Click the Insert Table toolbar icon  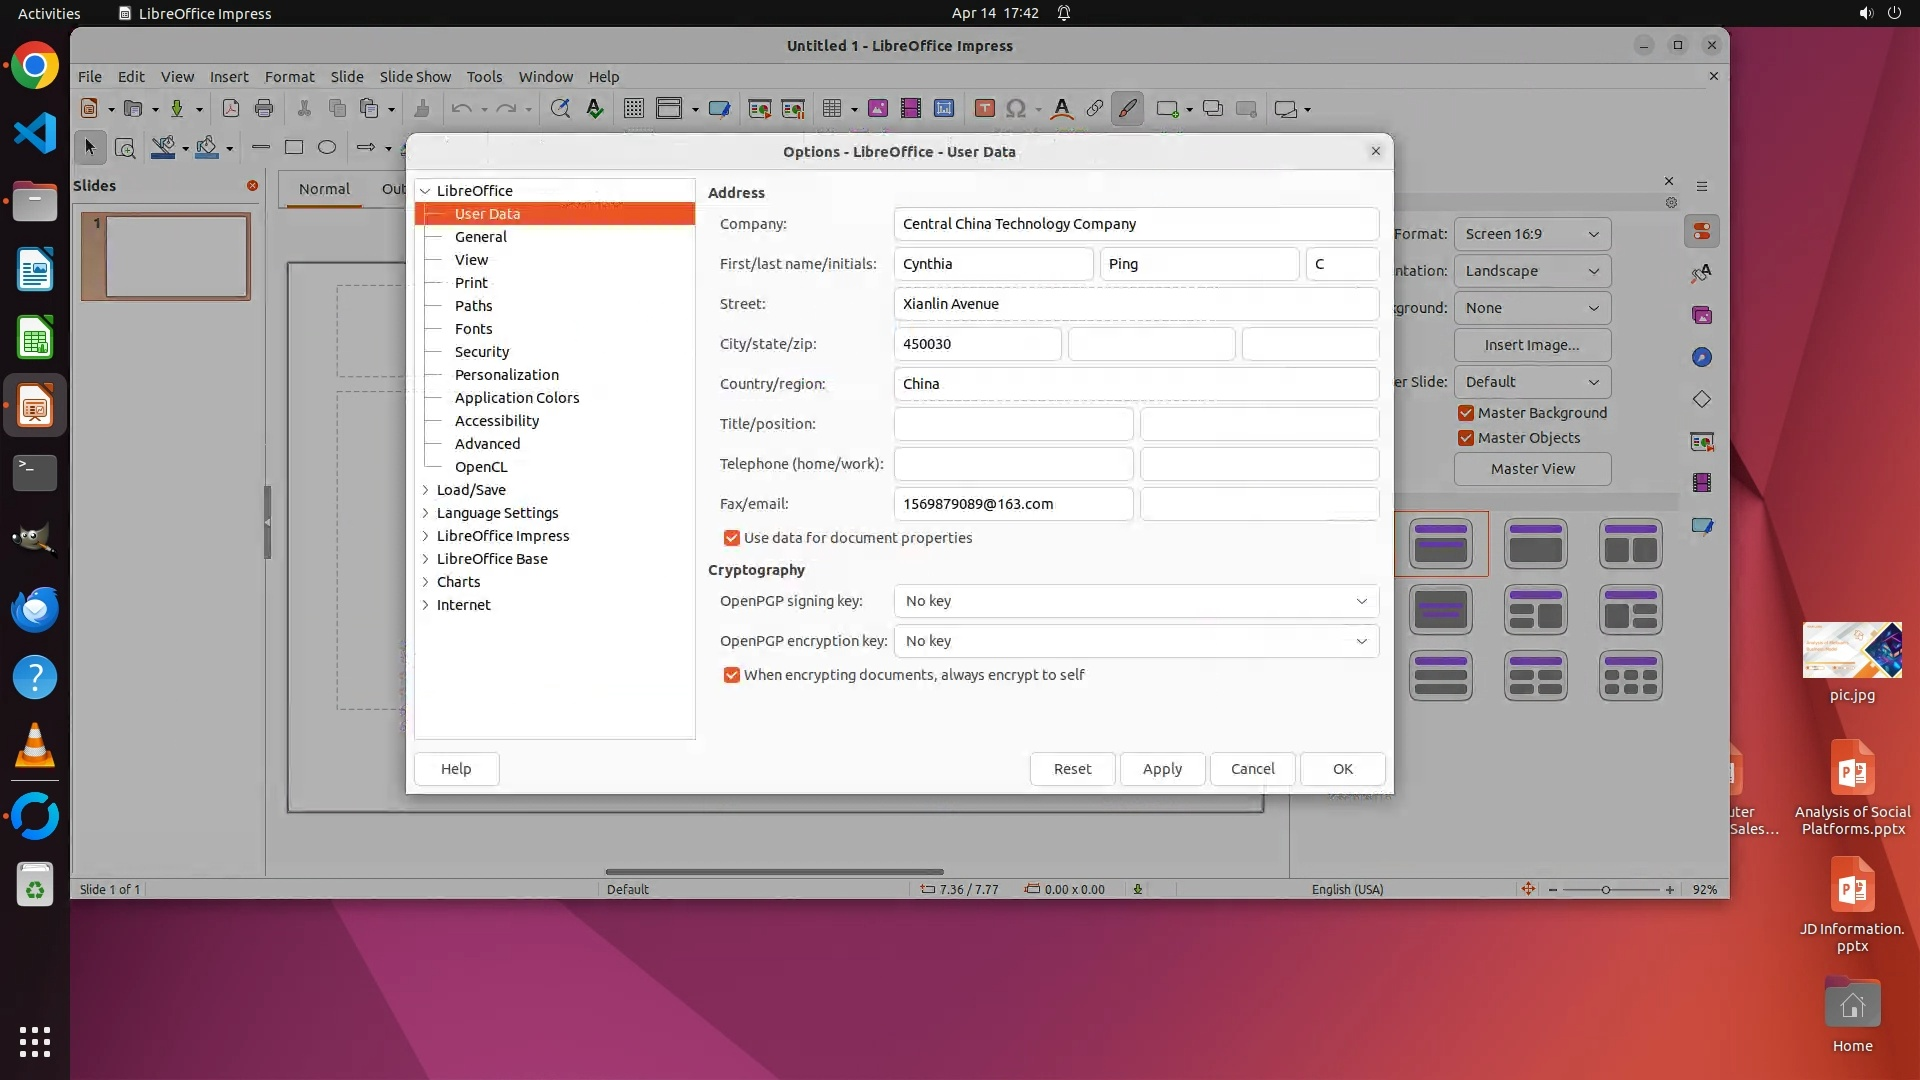coord(832,109)
